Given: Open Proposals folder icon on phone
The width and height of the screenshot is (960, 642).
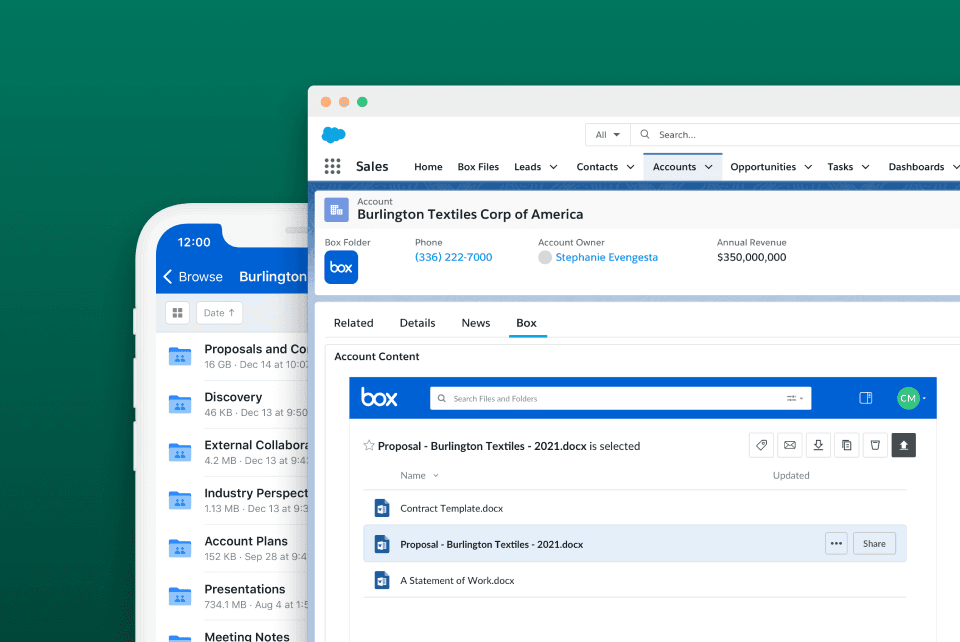Looking at the screenshot, I should 180,356.
